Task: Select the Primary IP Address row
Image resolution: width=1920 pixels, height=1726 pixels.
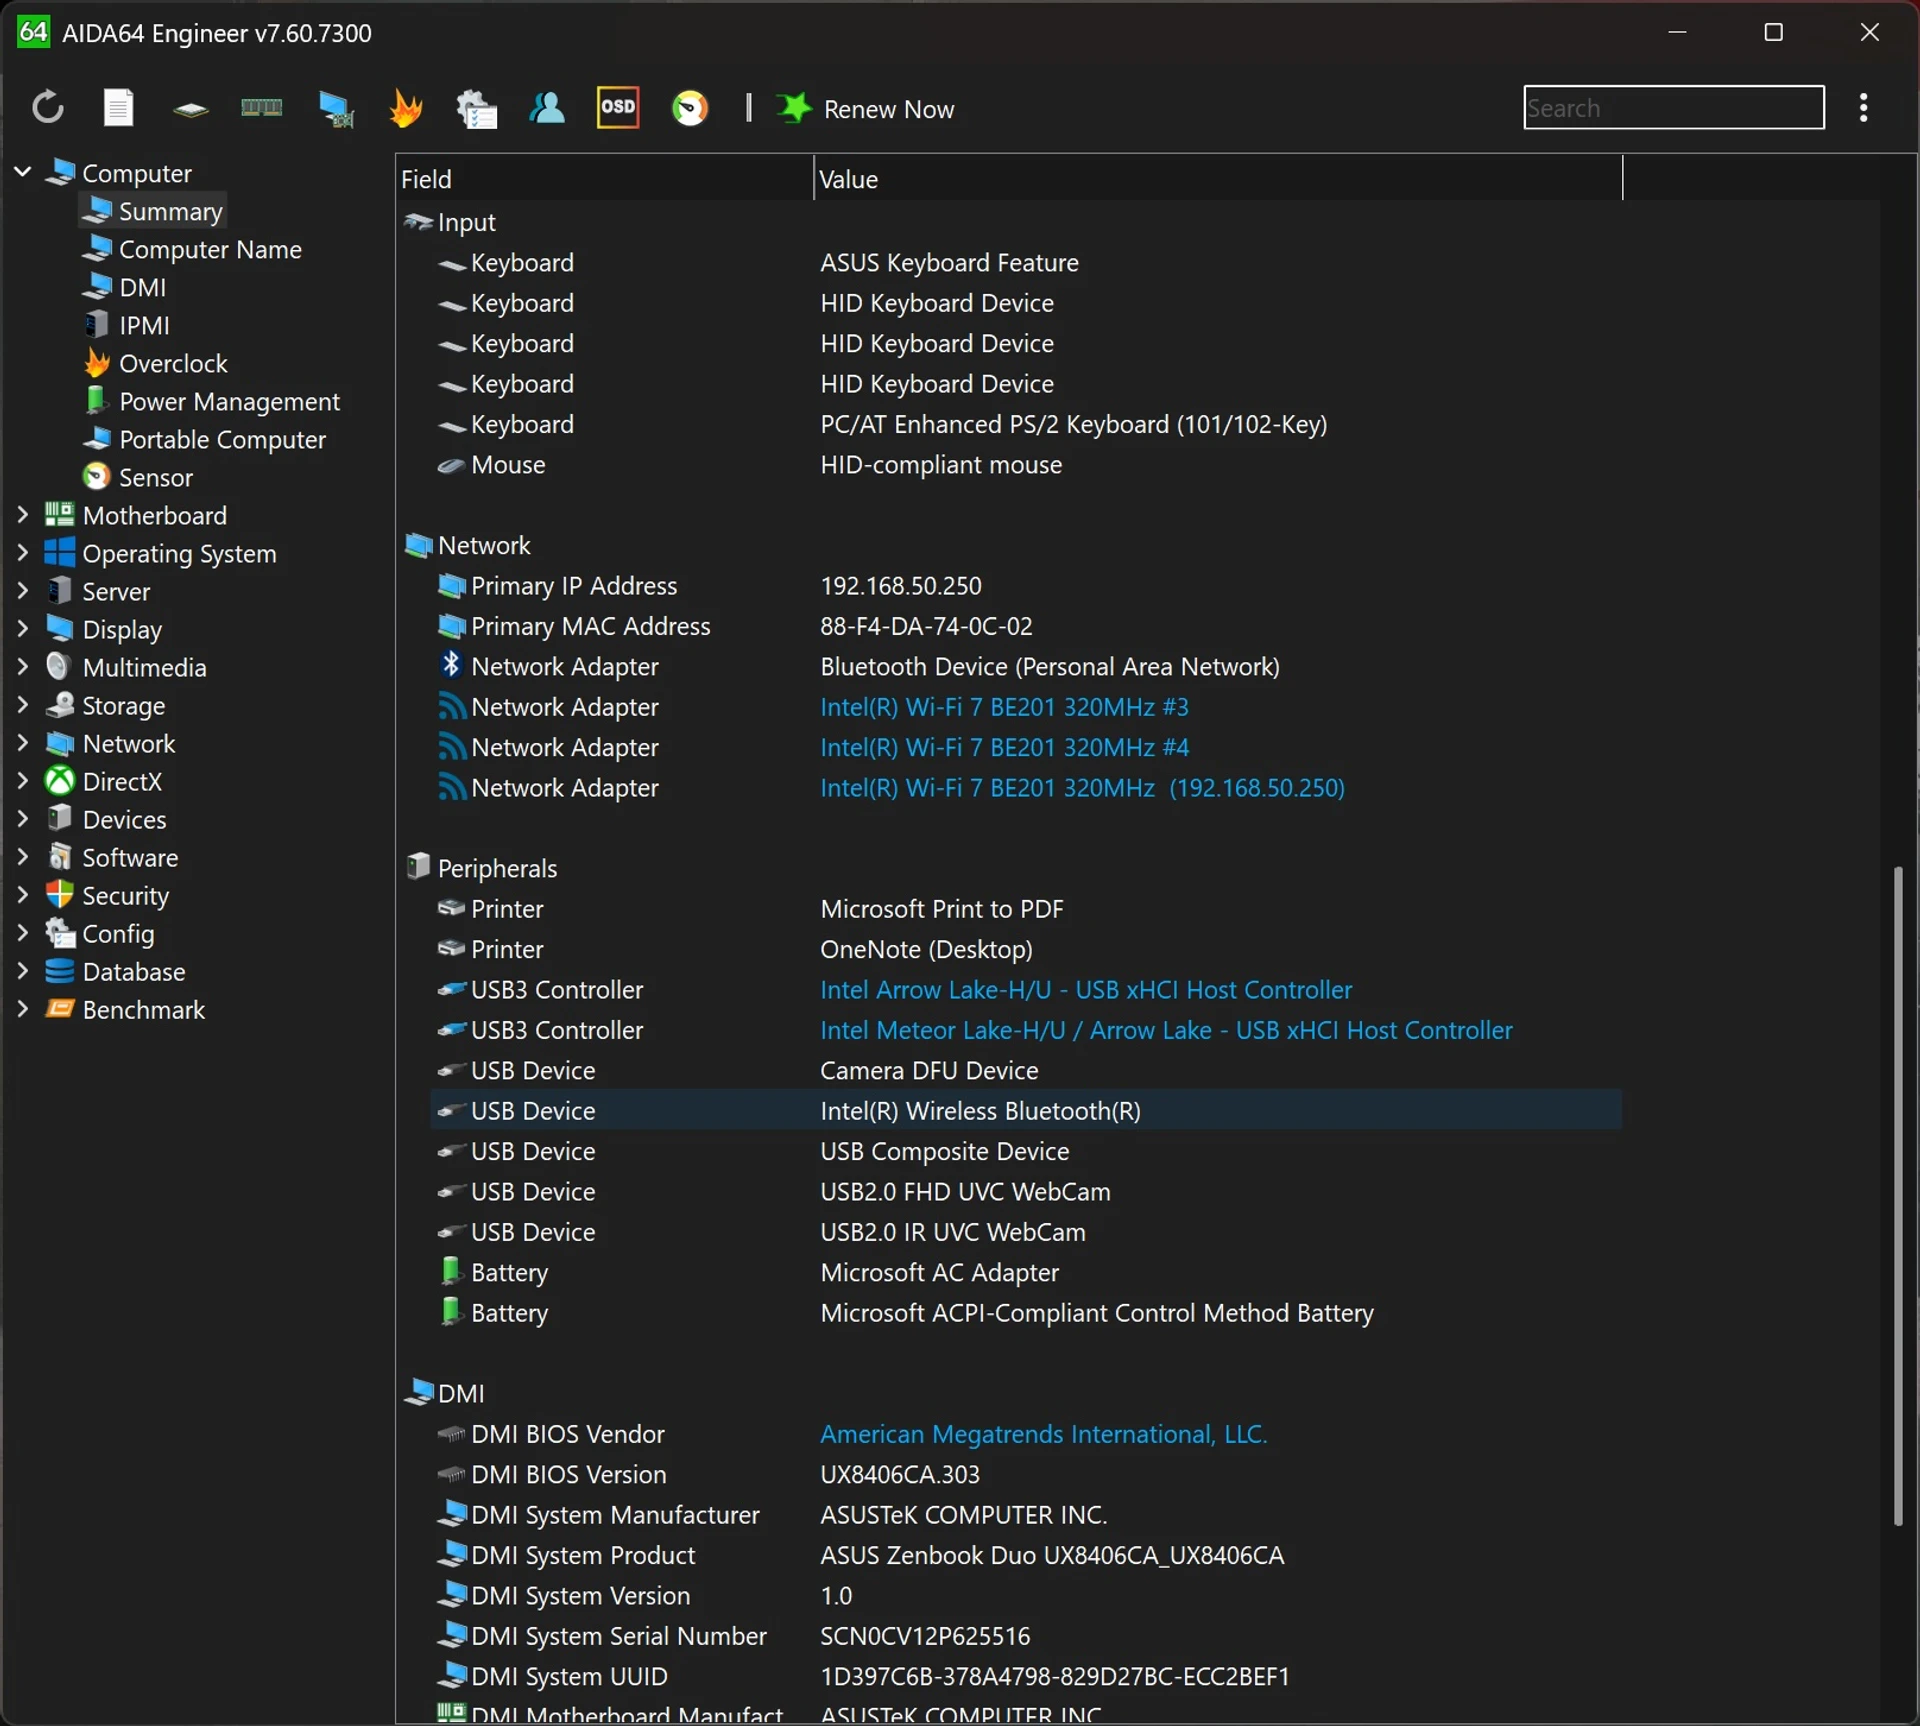Action: 1026,586
